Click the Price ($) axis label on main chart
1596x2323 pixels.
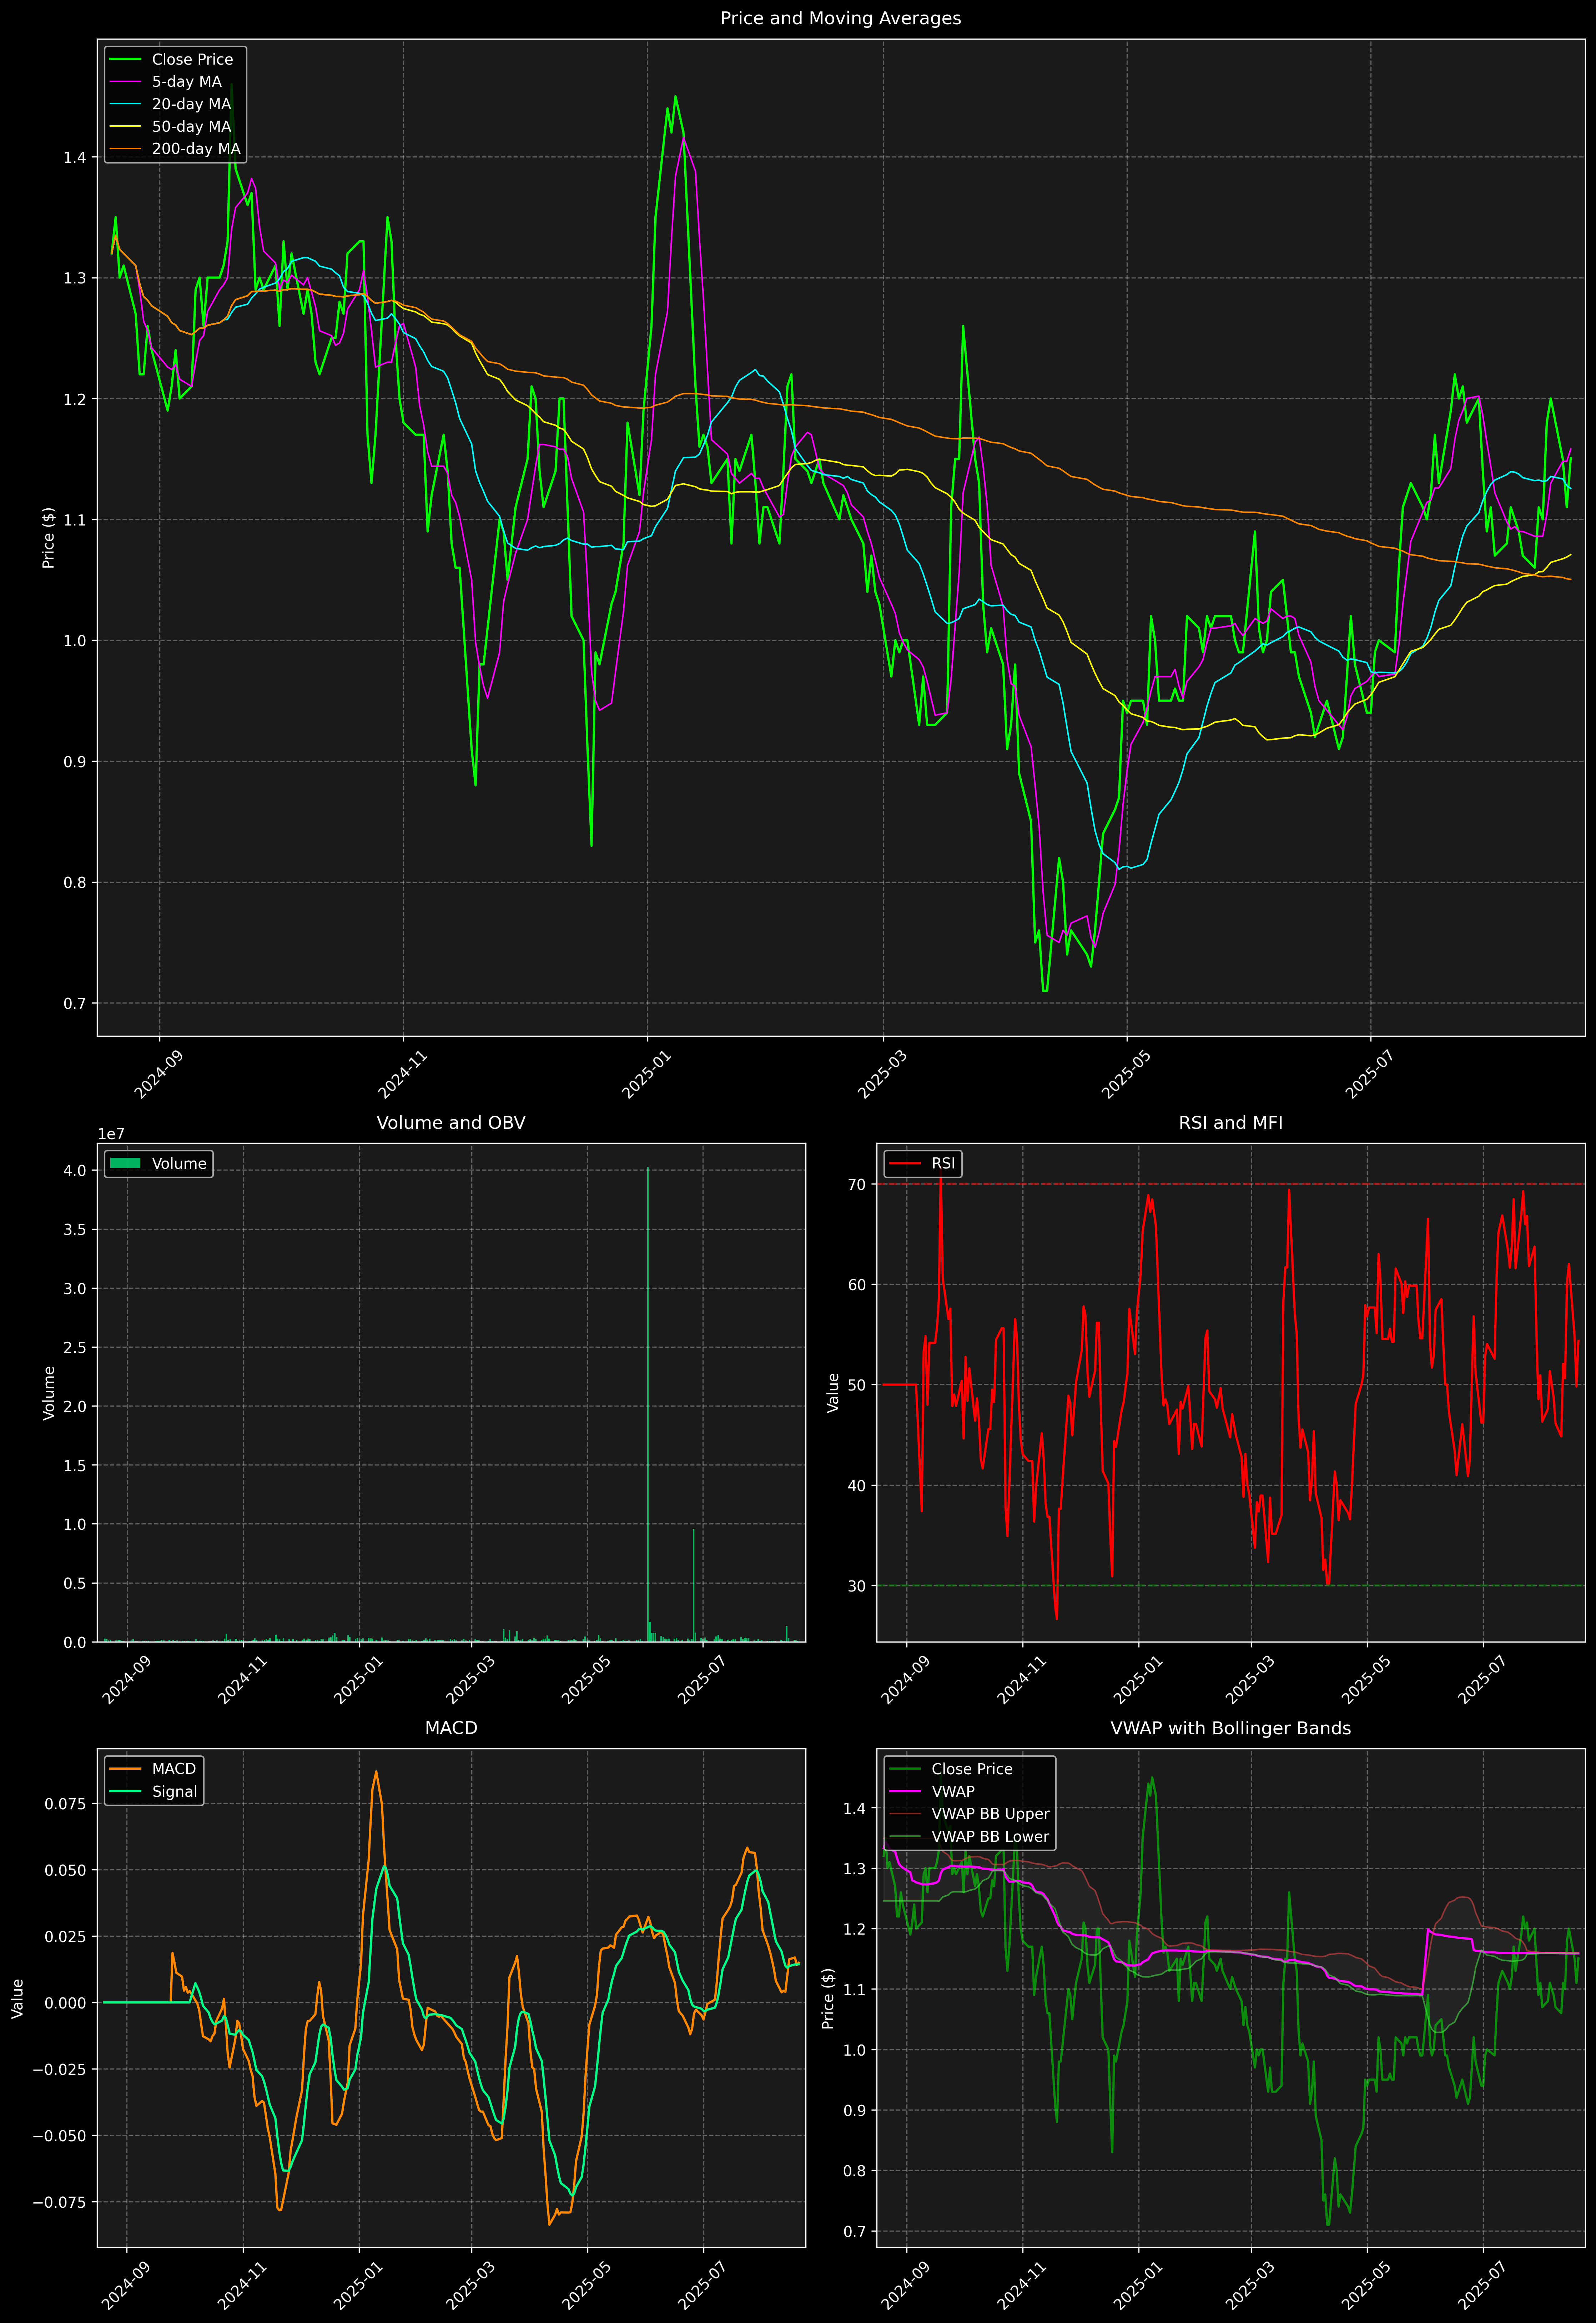tap(48, 538)
